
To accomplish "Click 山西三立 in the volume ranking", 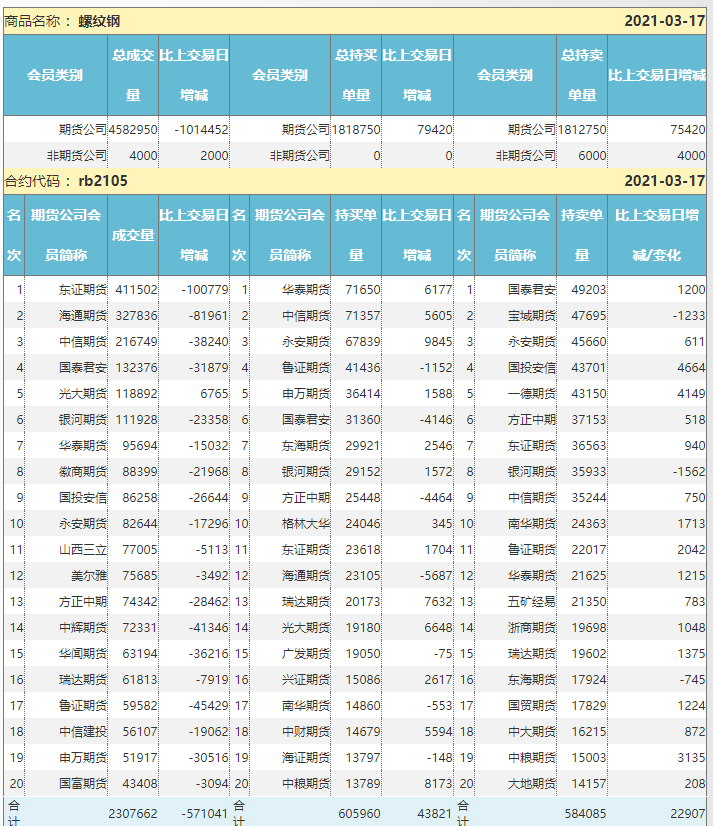I will click(x=82, y=549).
